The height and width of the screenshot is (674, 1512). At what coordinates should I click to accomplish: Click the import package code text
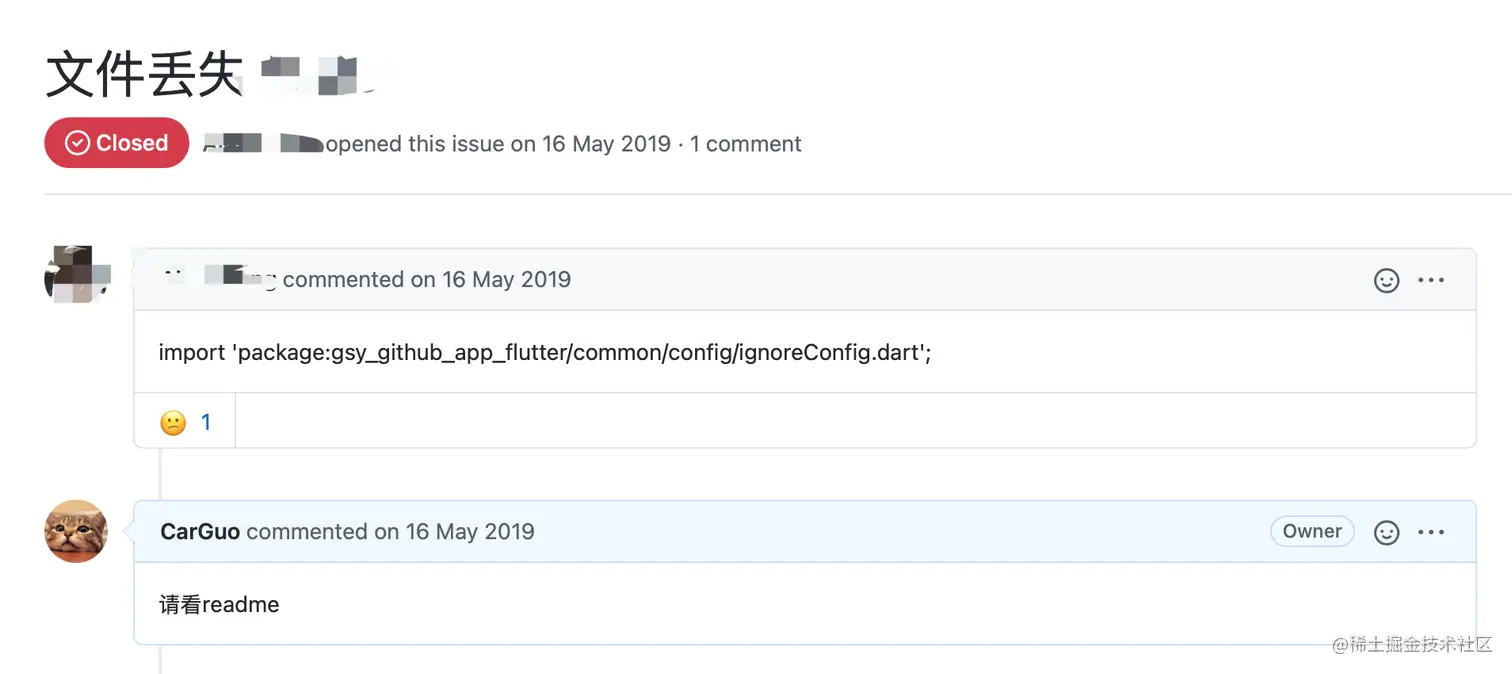545,353
